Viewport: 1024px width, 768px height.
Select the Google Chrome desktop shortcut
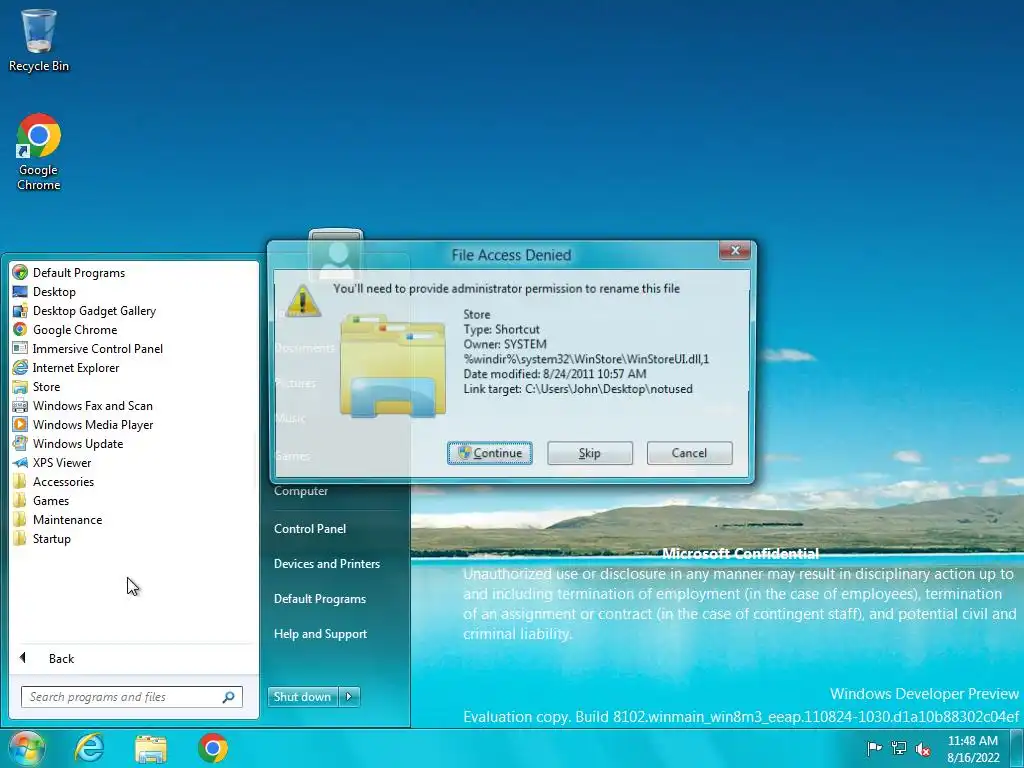39,152
